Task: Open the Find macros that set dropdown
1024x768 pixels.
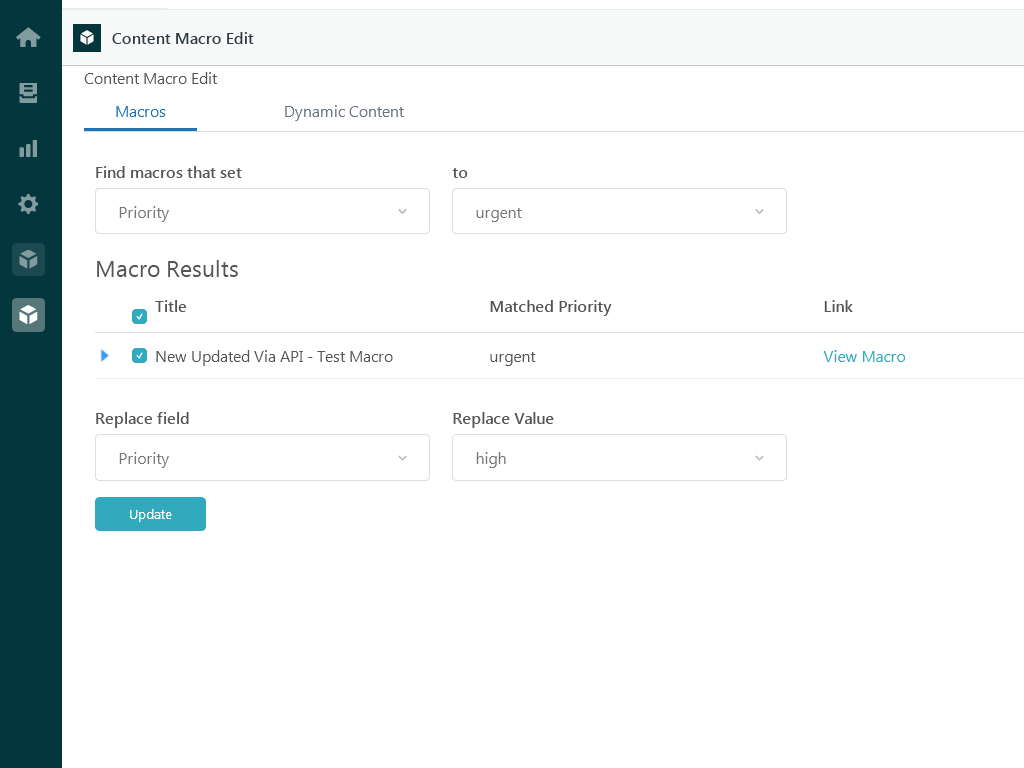Action: click(262, 212)
